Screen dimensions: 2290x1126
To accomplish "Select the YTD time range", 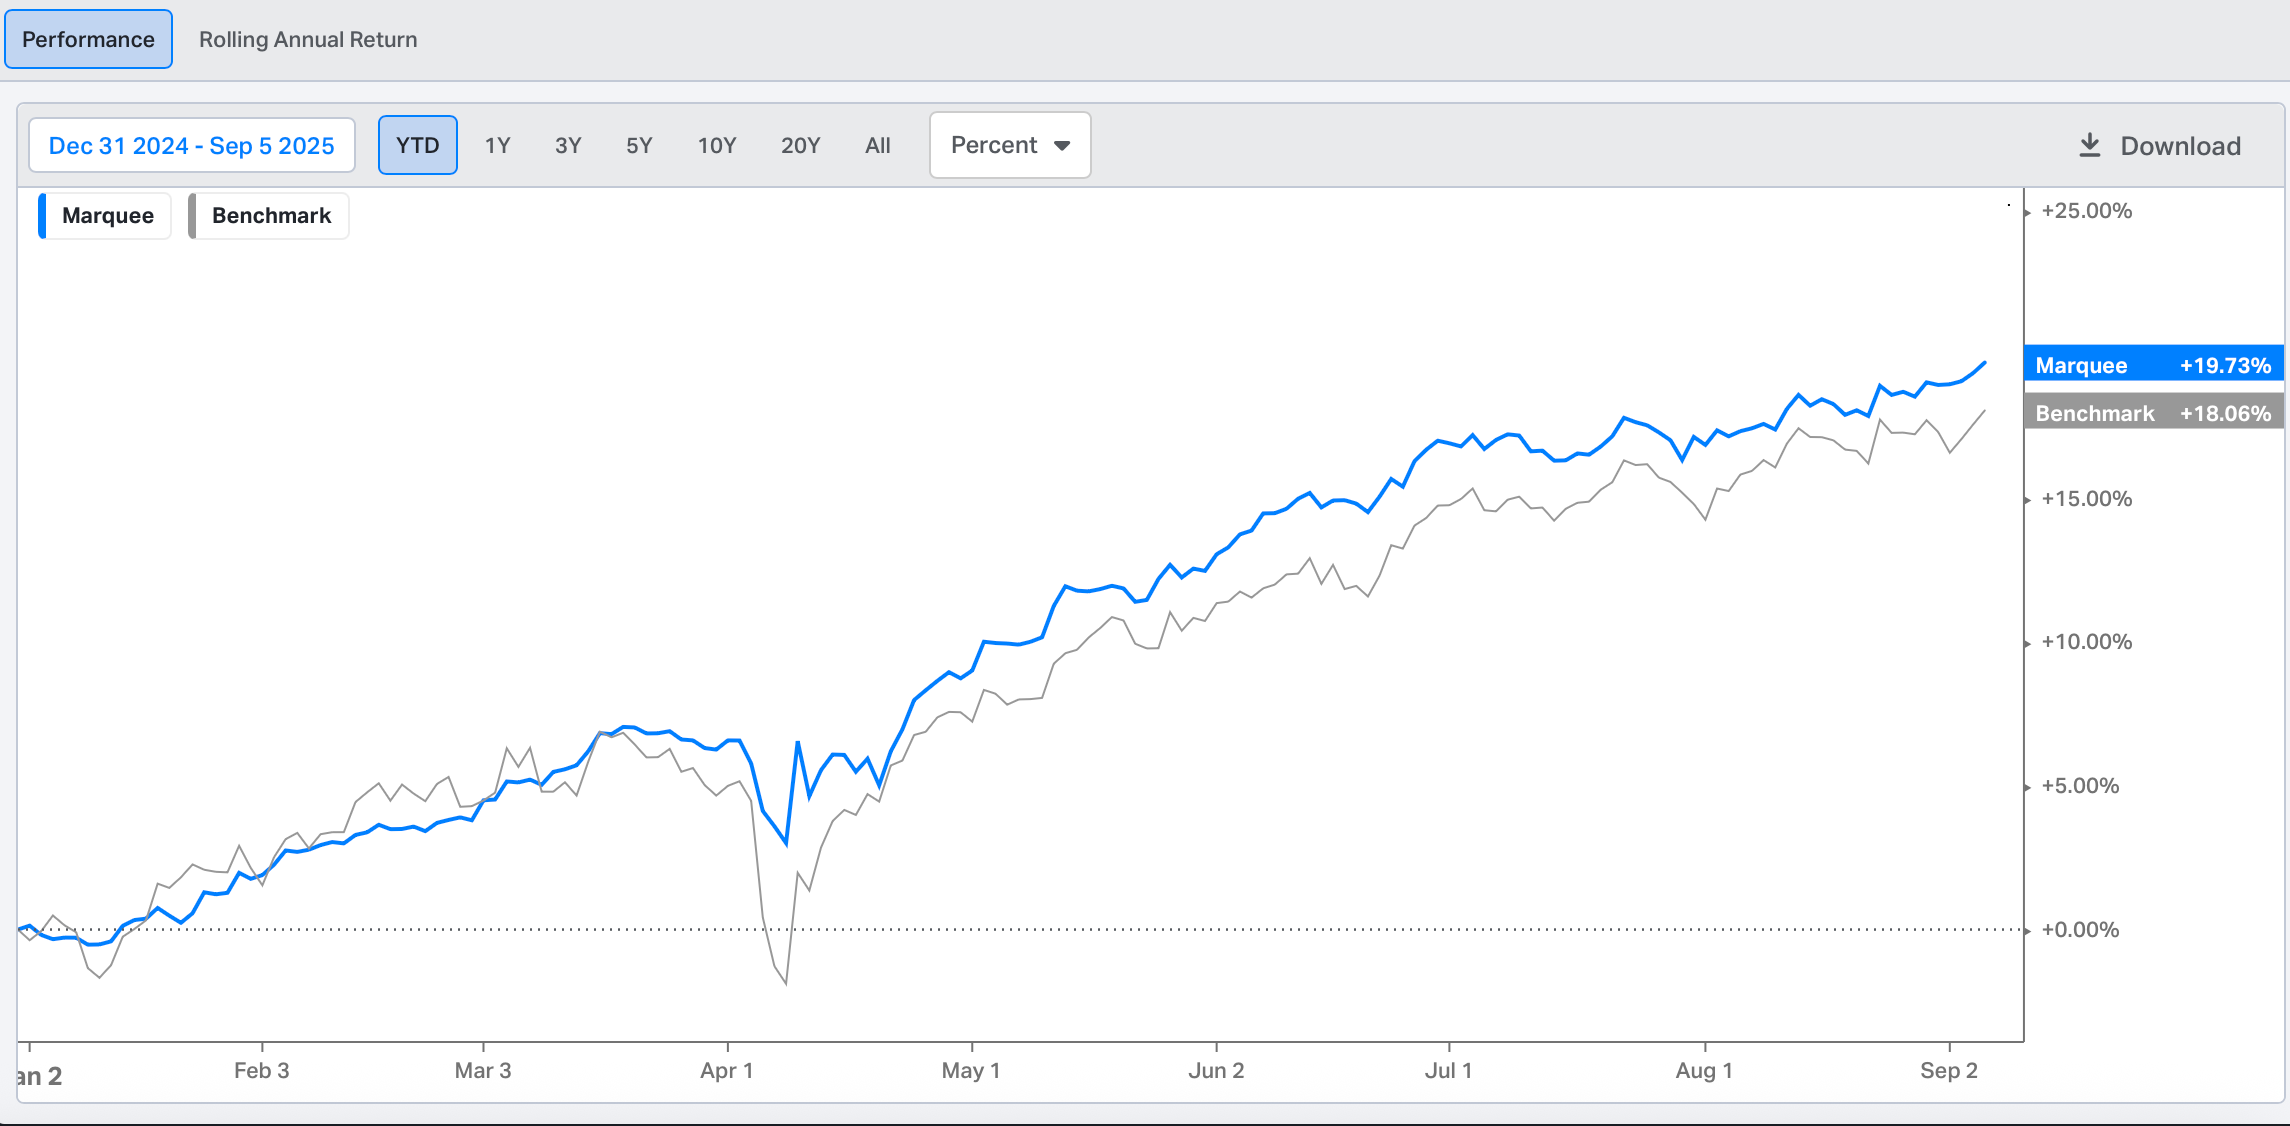I will 417,146.
